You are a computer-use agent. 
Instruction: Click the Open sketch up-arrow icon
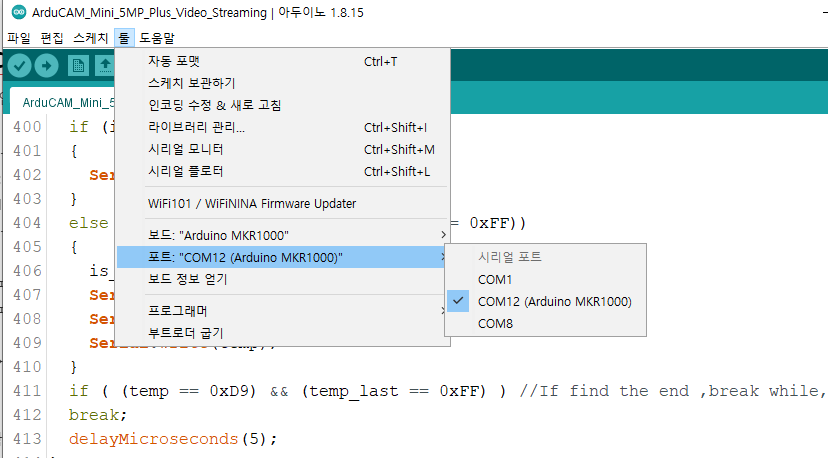(x=105, y=66)
